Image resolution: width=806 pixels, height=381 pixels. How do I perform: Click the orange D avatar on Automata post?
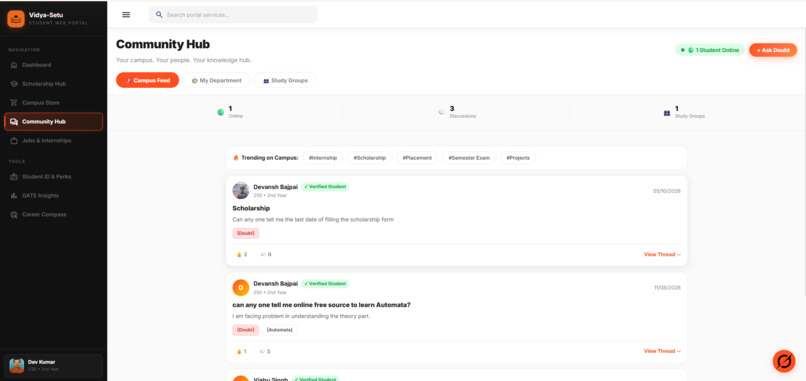(x=241, y=287)
